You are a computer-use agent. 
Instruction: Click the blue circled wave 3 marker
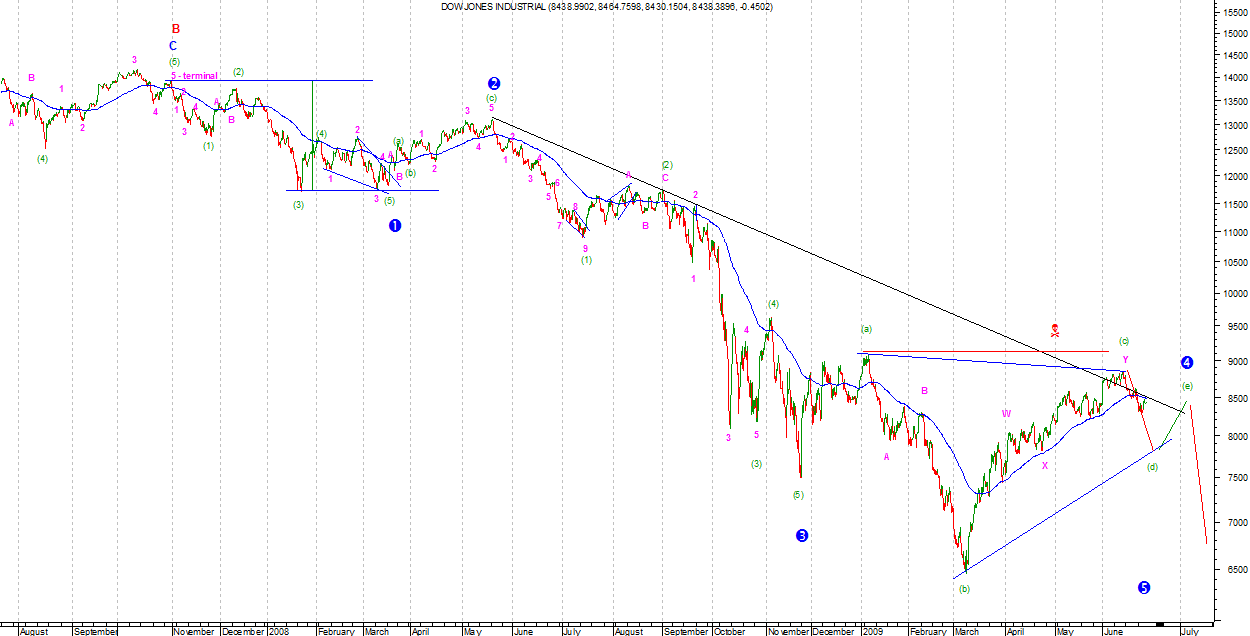[802, 536]
